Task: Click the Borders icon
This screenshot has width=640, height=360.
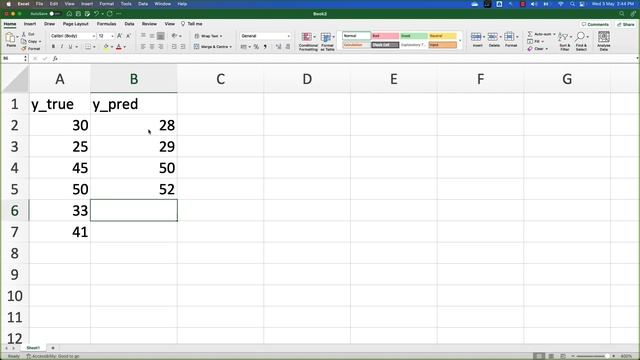Action: pos(88,47)
